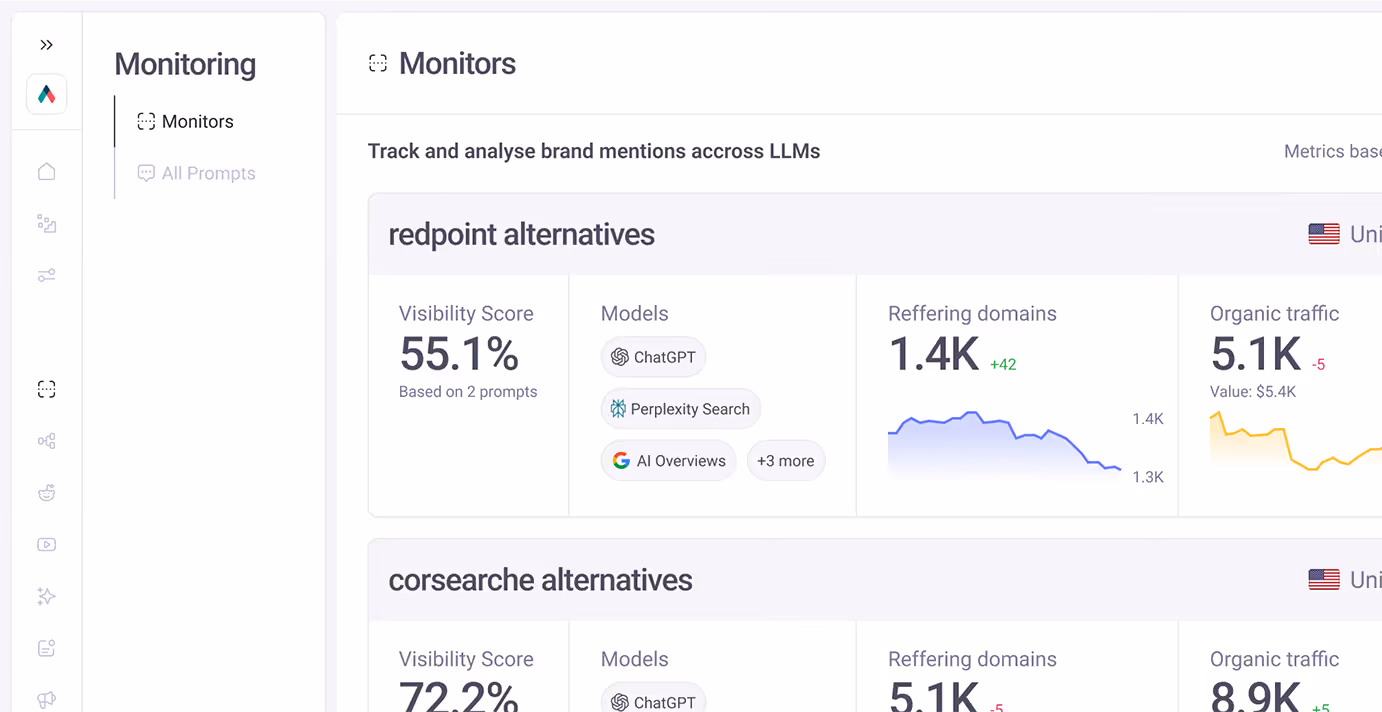Open the projects squares icon in sidebar
The height and width of the screenshot is (712, 1382).
click(46, 223)
